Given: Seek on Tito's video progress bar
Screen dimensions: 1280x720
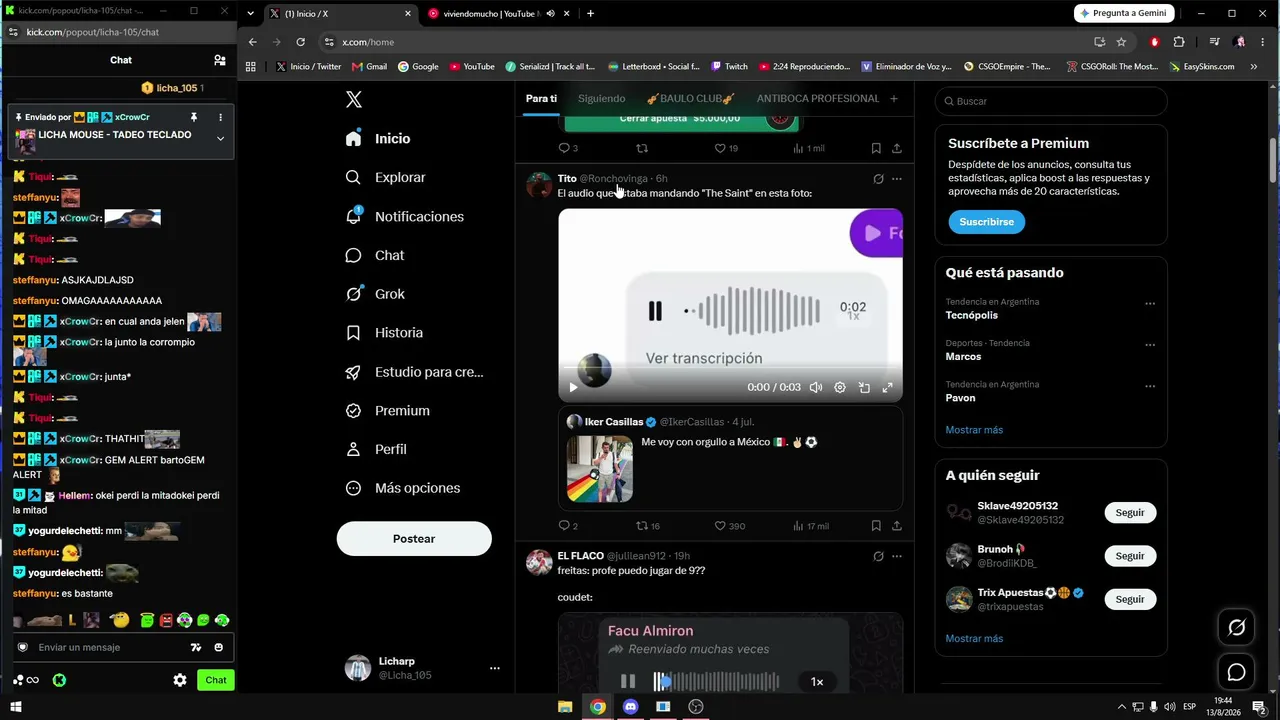Looking at the screenshot, I should coord(730,368).
